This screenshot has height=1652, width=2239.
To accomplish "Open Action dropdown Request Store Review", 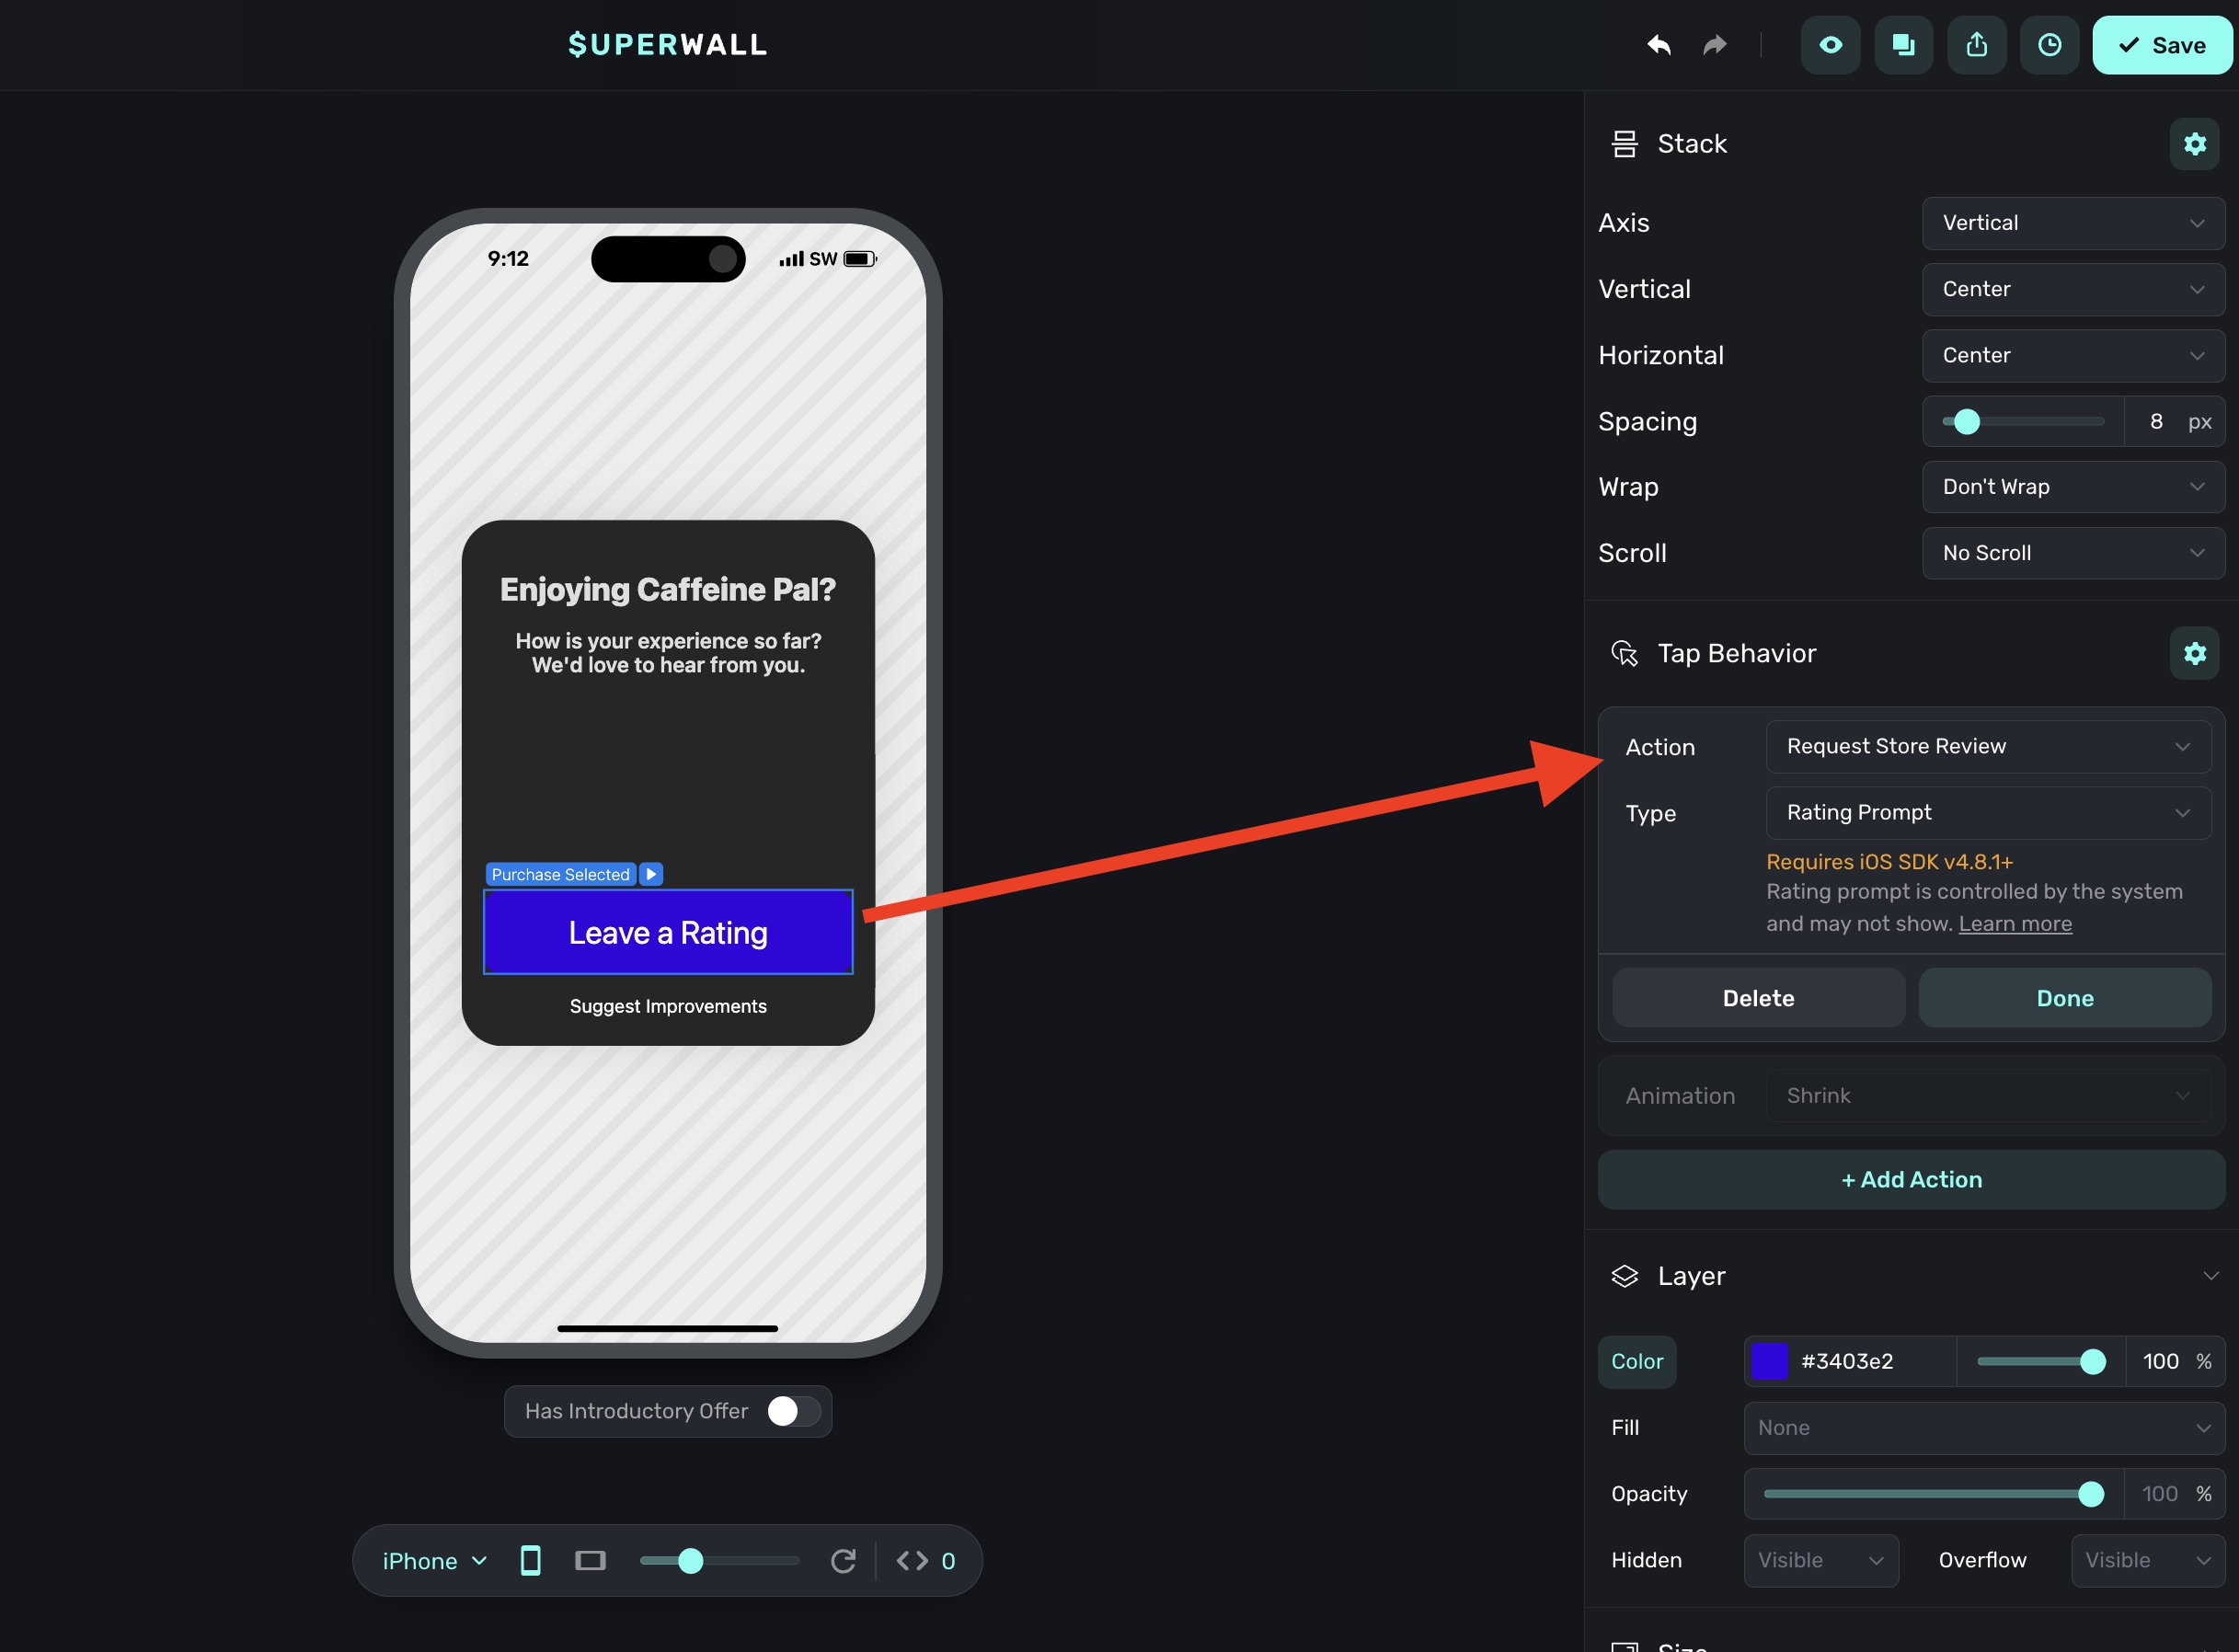I will pos(1987,747).
